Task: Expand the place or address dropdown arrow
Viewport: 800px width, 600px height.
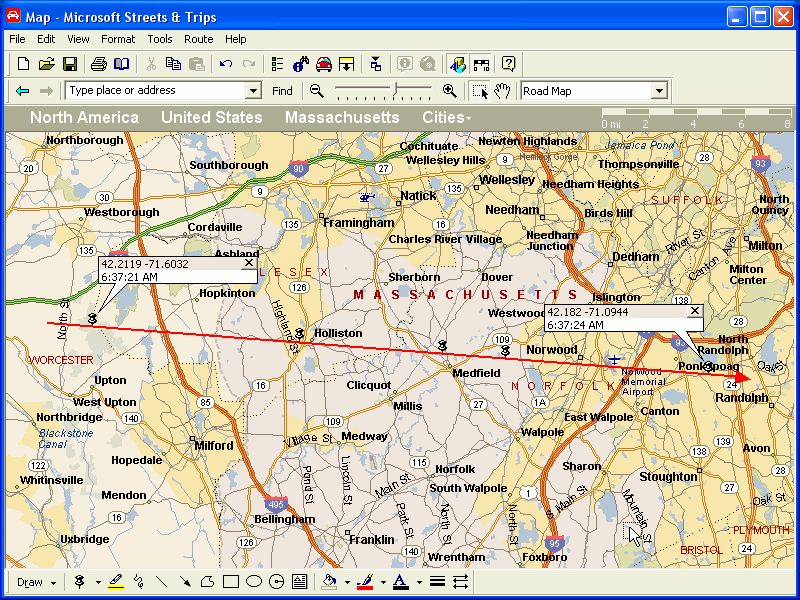Action: click(x=253, y=91)
